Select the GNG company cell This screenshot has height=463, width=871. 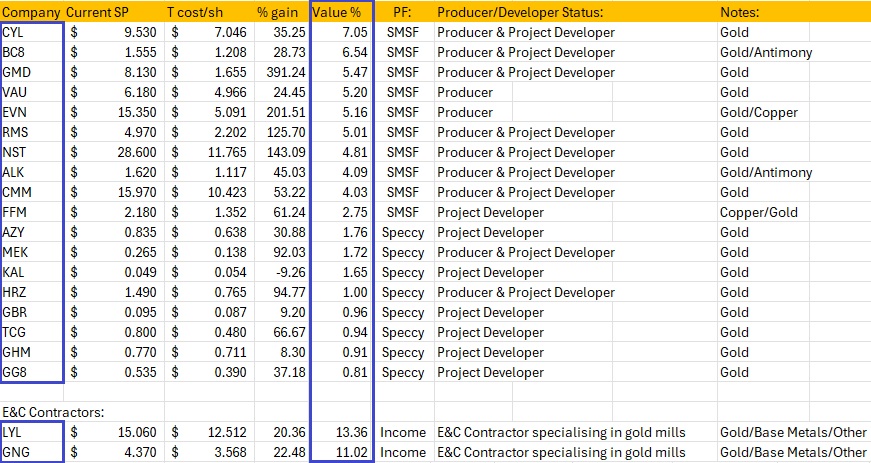click(32, 452)
